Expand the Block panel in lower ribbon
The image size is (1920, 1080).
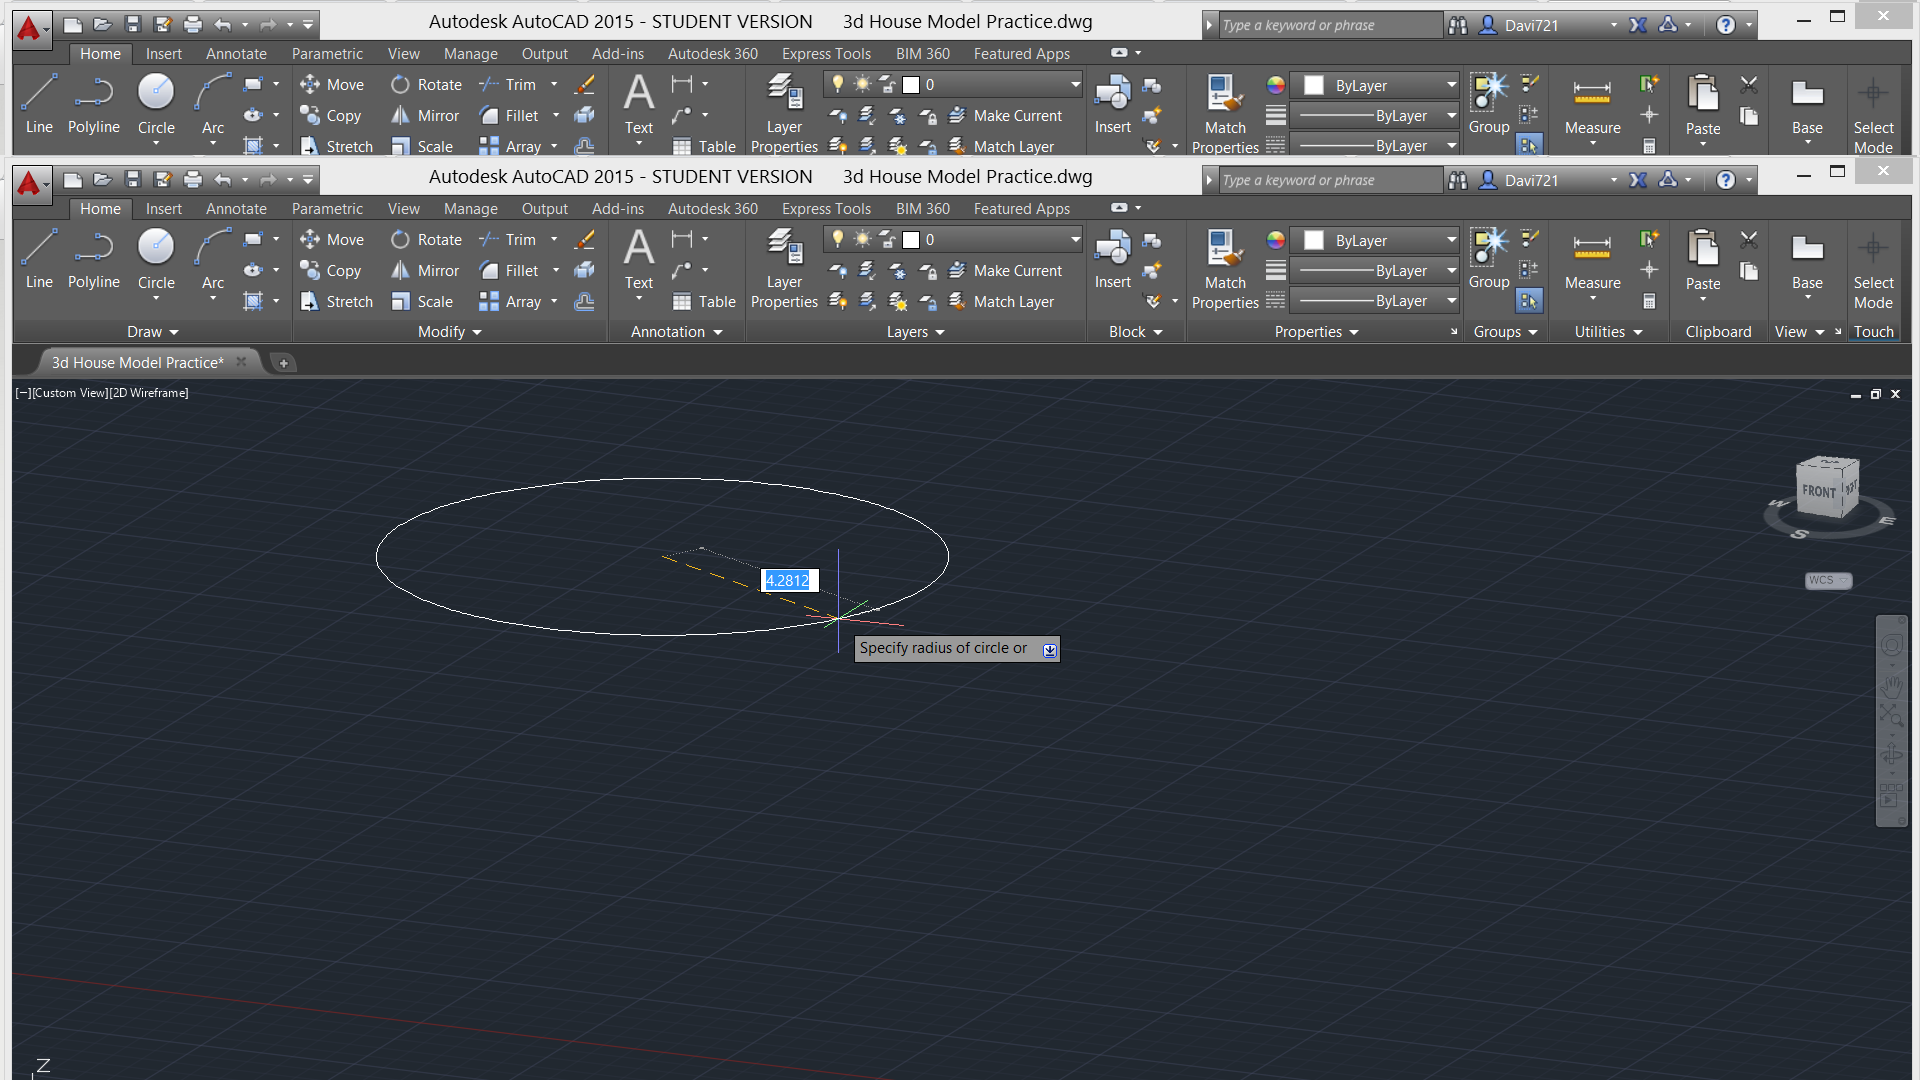click(x=1135, y=332)
